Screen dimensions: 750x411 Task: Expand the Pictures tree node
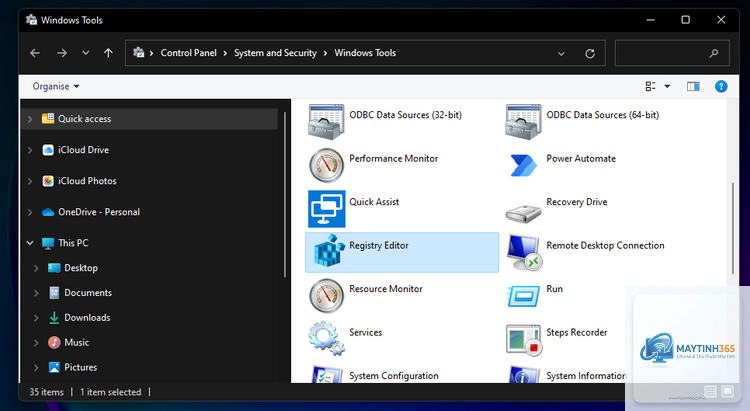pyautogui.click(x=36, y=367)
